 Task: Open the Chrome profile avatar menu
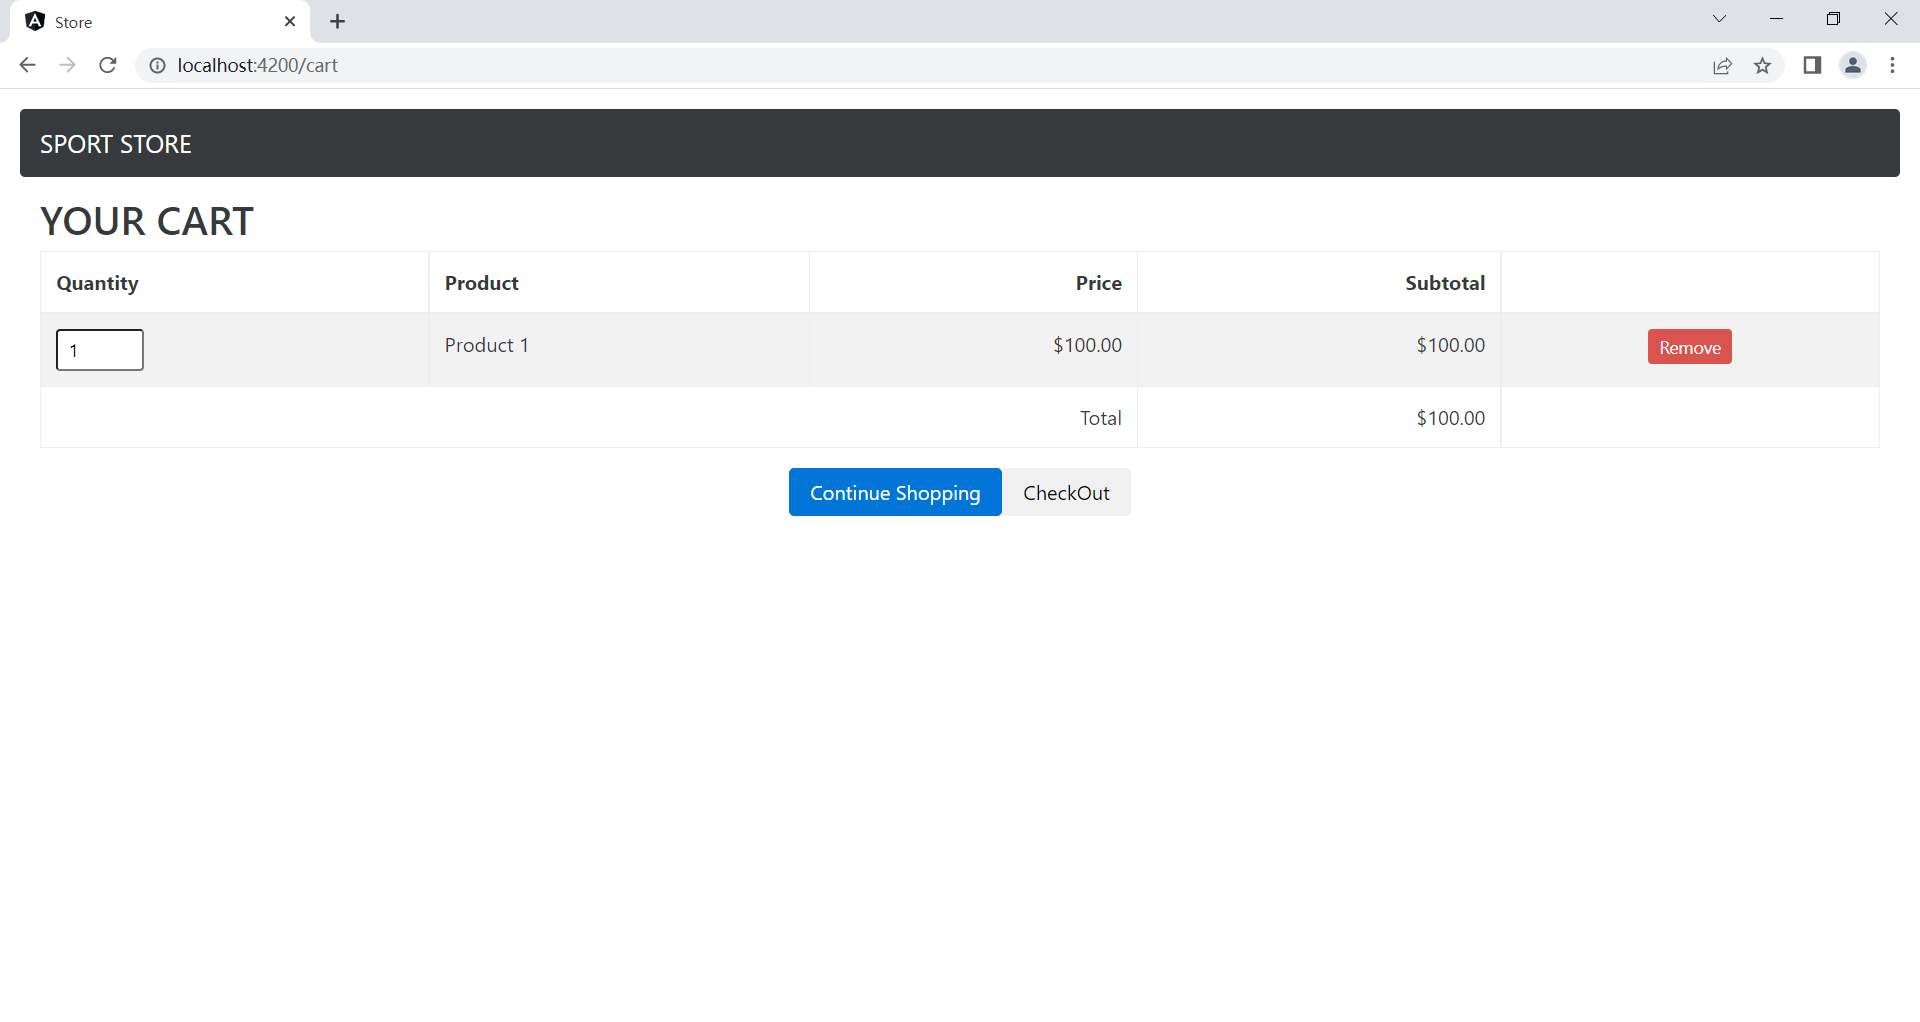[1853, 65]
